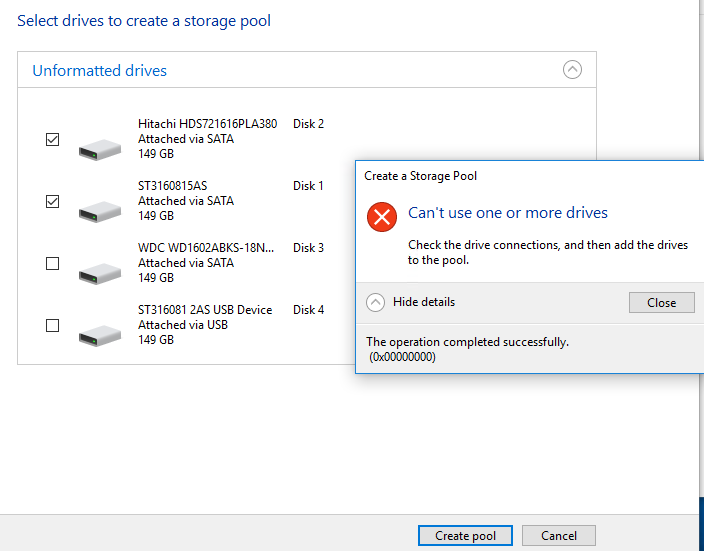Click the ST316081 2AS USB drive icon
Screen dimensions: 704x551
click(100, 335)
